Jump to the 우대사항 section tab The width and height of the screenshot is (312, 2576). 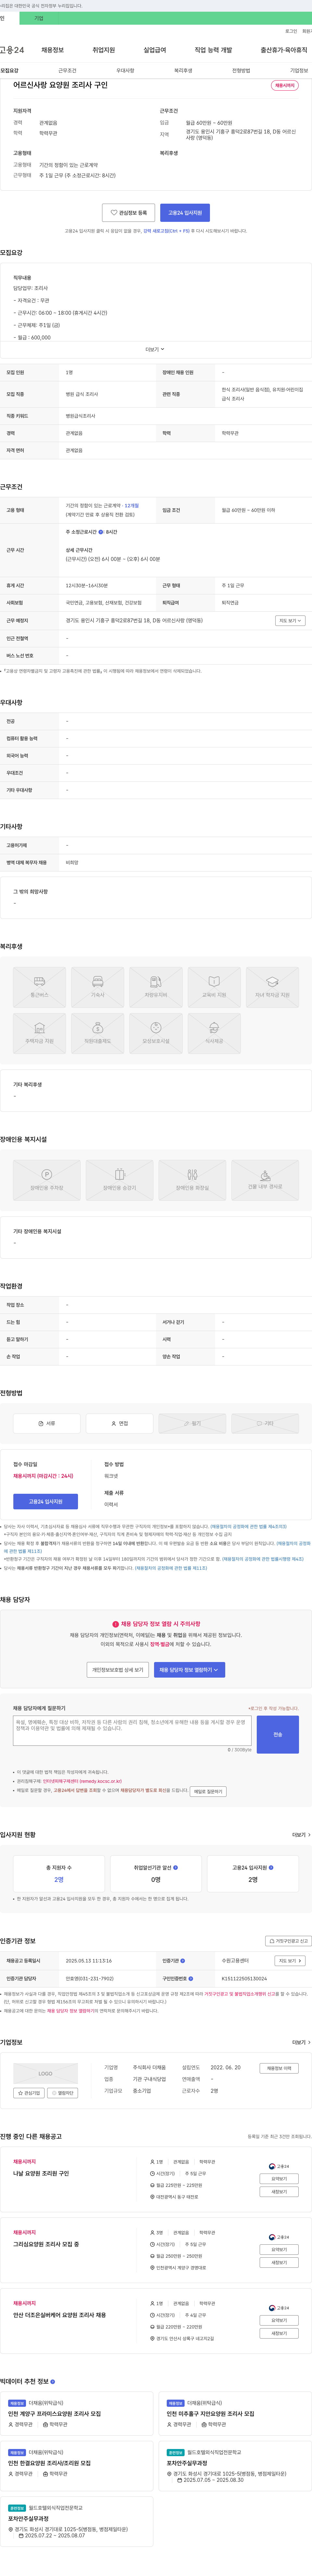coord(125,71)
